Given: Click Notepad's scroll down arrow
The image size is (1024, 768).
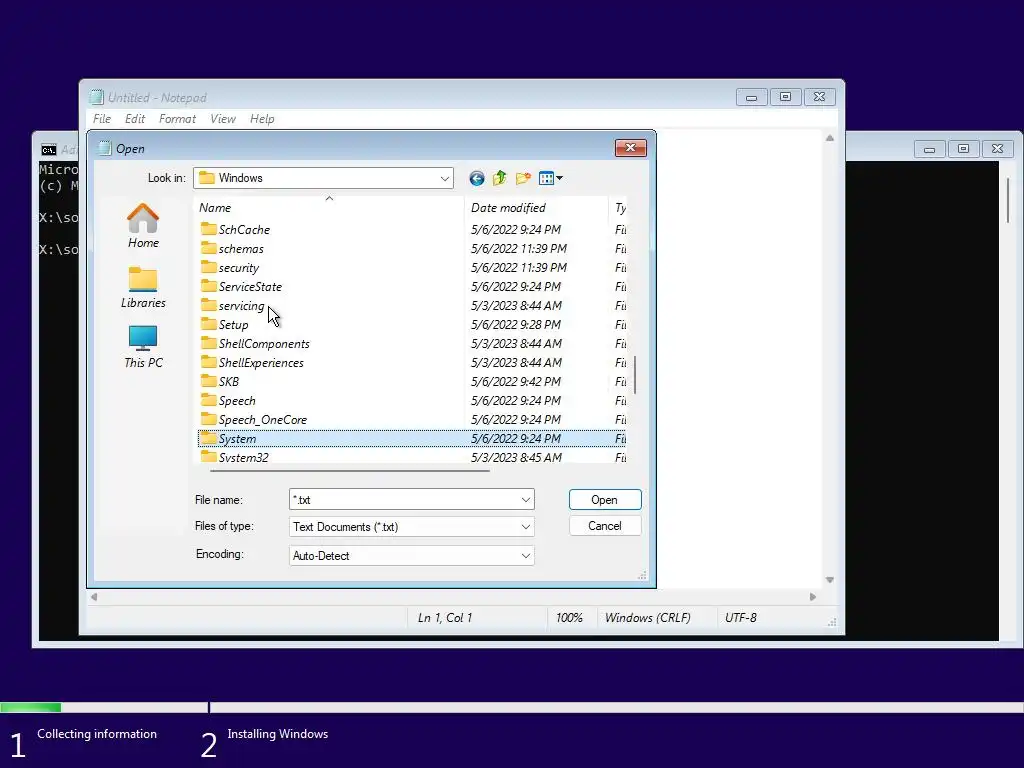Looking at the screenshot, I should pos(829,580).
